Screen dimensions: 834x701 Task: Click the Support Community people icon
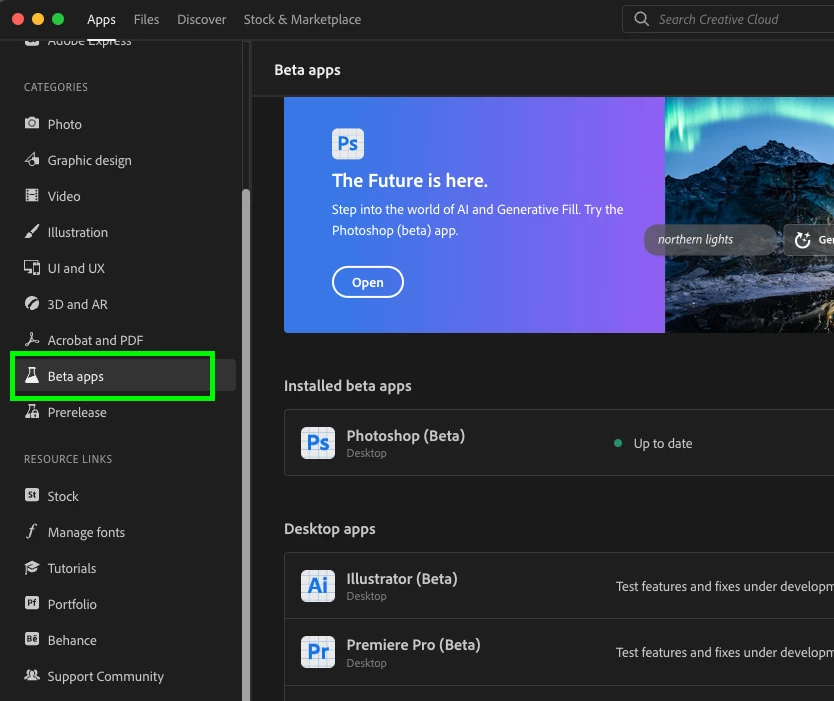point(32,675)
